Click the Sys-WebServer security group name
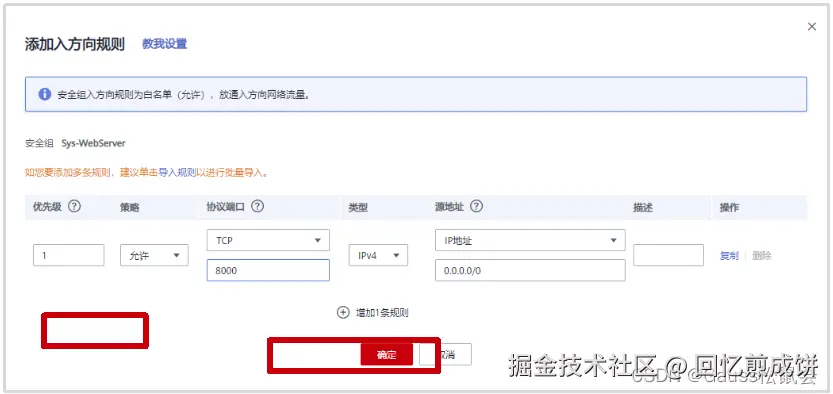The image size is (833, 394). point(94,143)
